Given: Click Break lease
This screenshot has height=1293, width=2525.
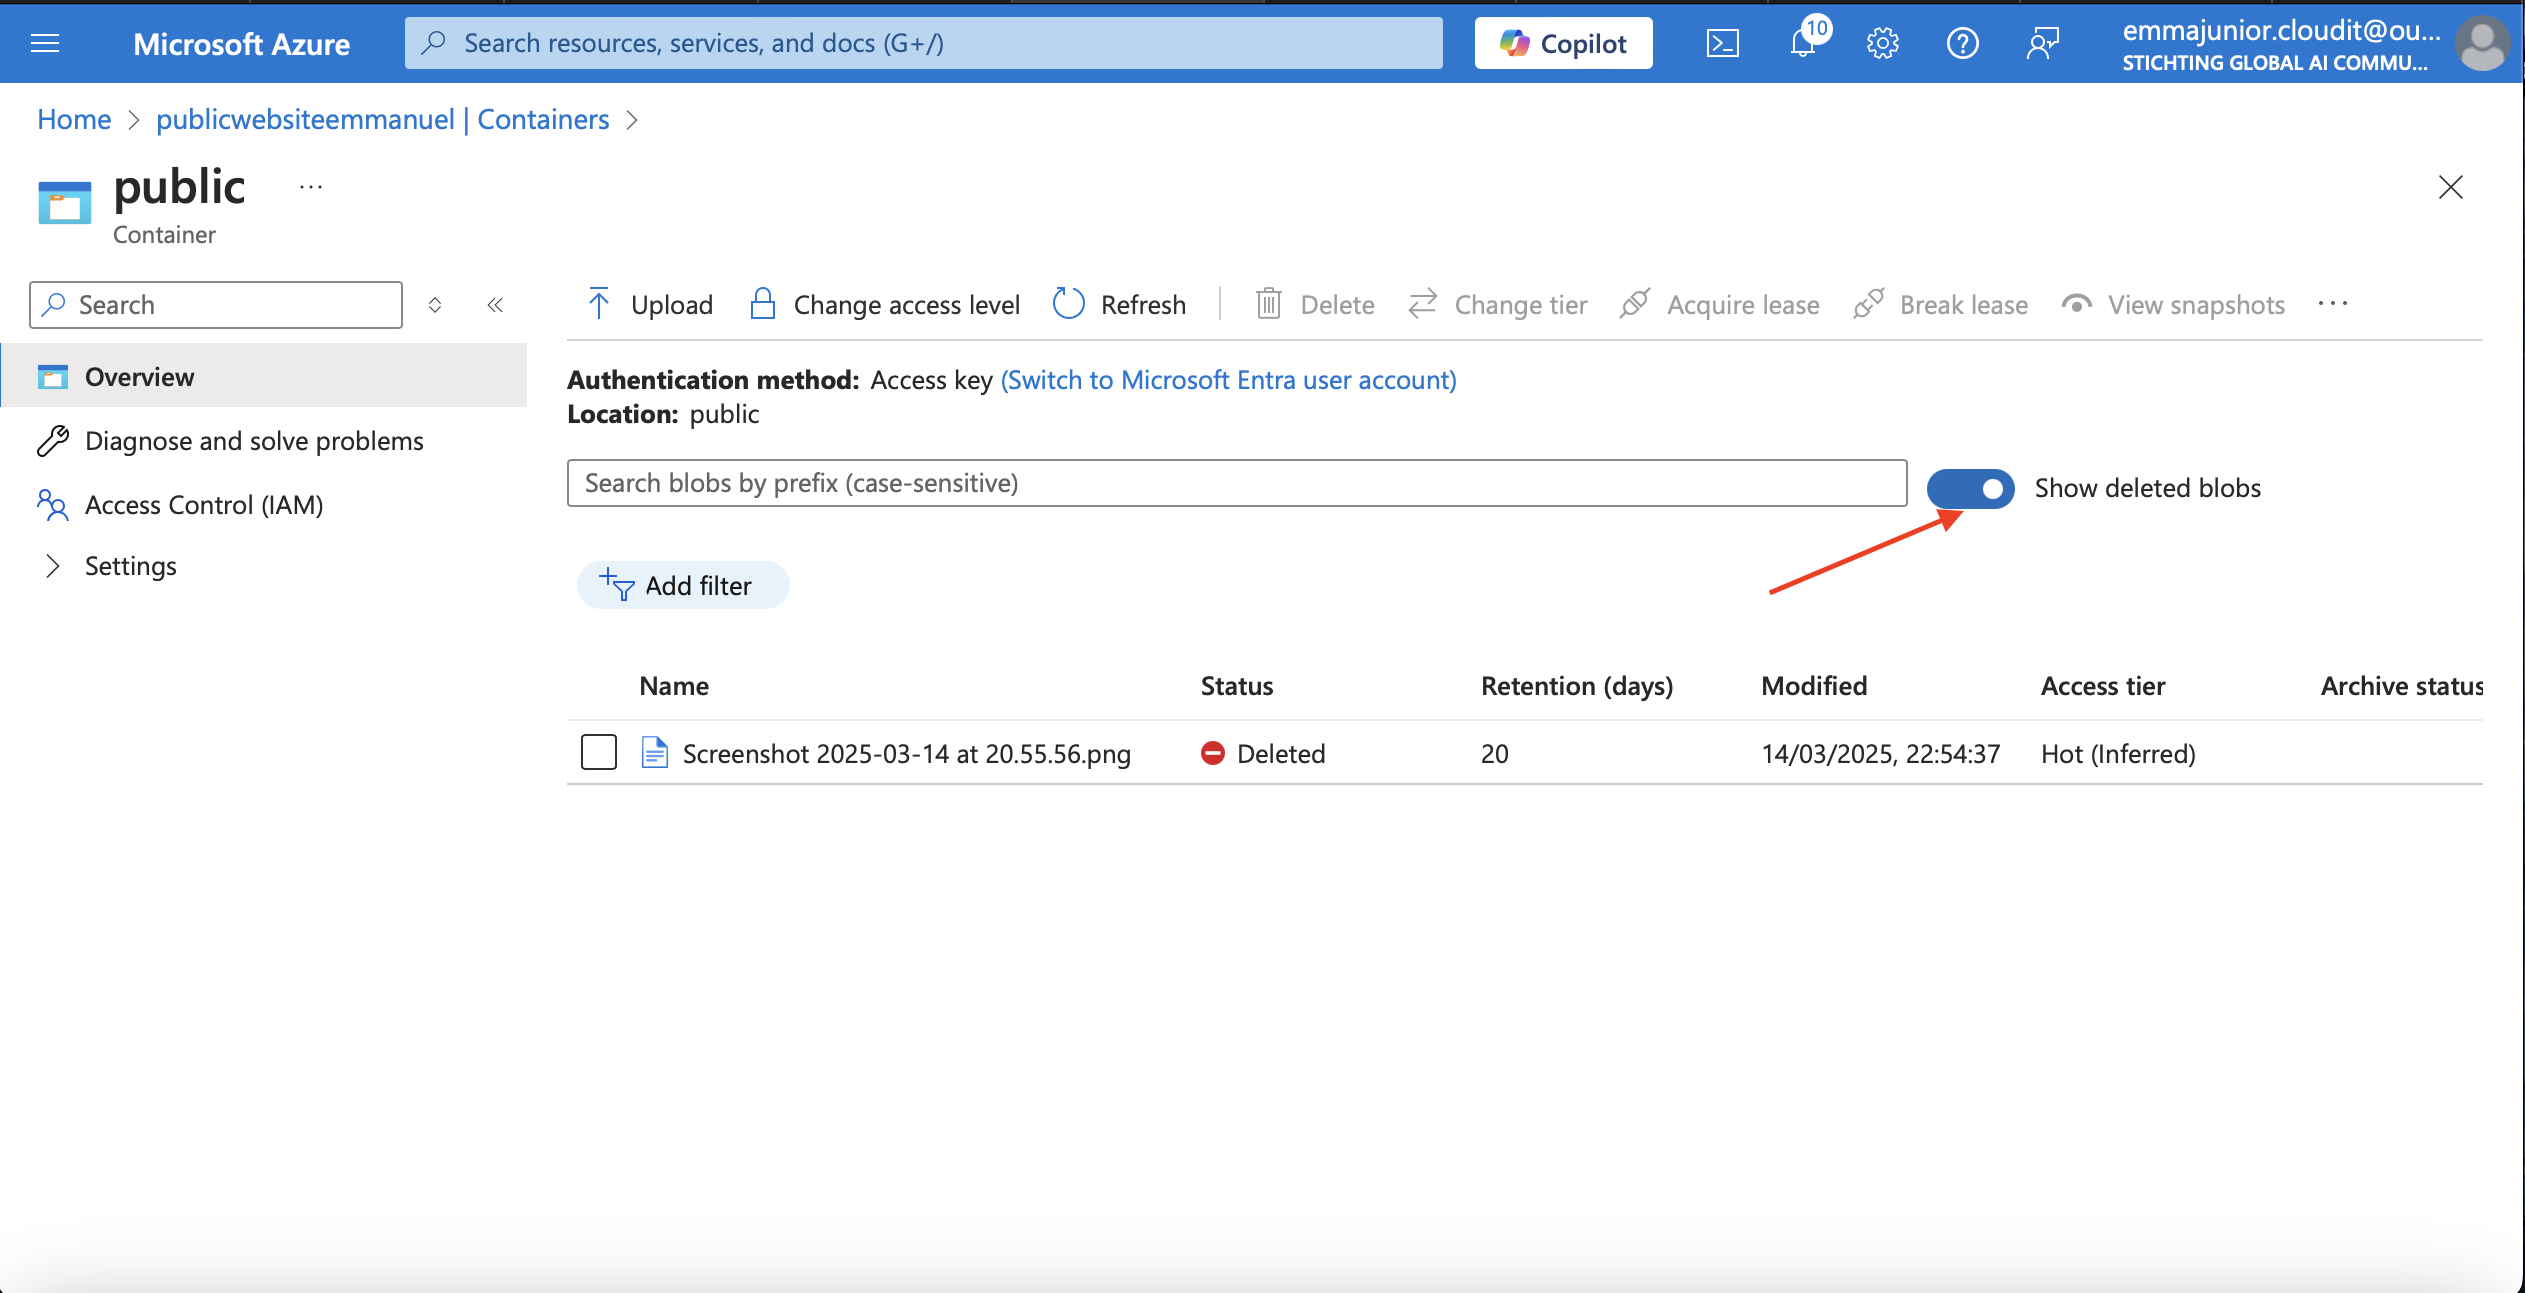Looking at the screenshot, I should pyautogui.click(x=1941, y=304).
